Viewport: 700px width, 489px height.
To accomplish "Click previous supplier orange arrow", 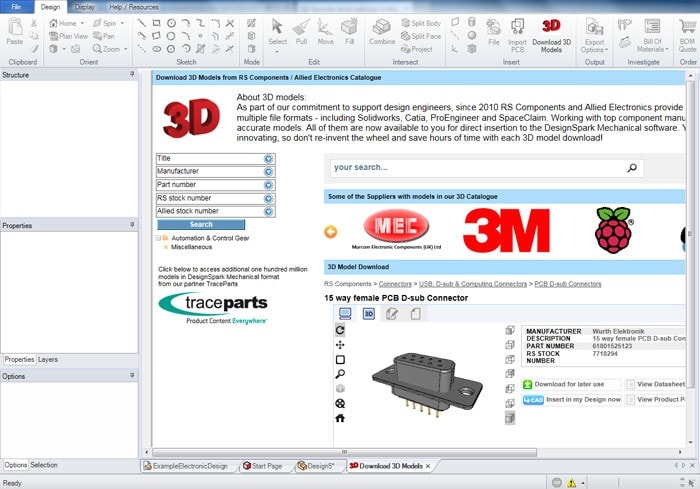I will point(331,232).
